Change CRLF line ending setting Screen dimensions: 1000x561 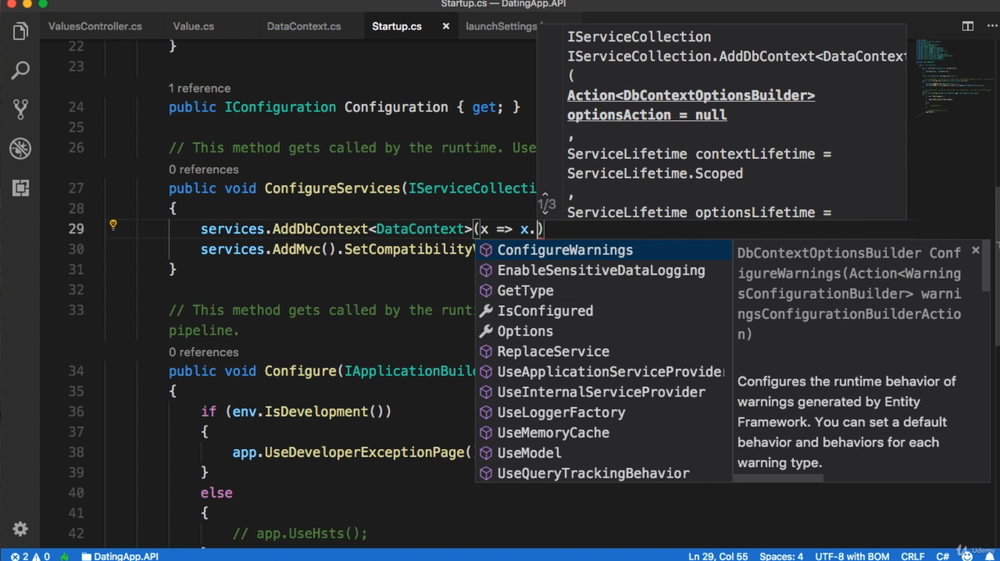coord(913,556)
